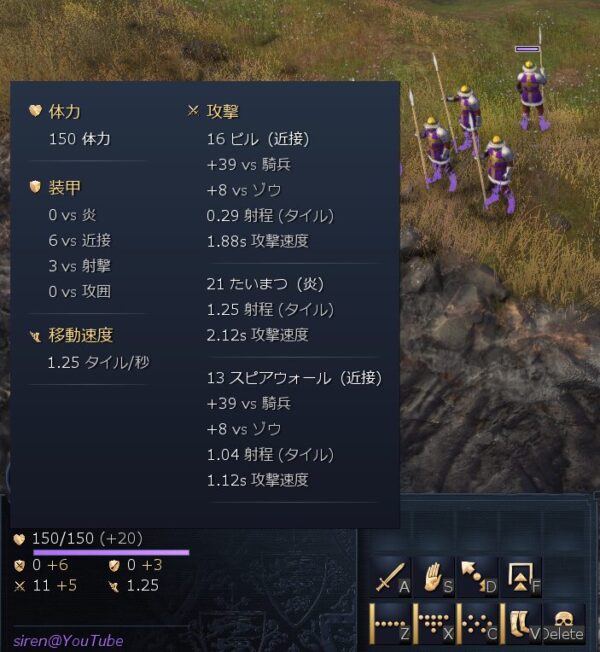Screen dimensions: 600x652
Task: Click the stop hand command icon
Action: [434, 577]
